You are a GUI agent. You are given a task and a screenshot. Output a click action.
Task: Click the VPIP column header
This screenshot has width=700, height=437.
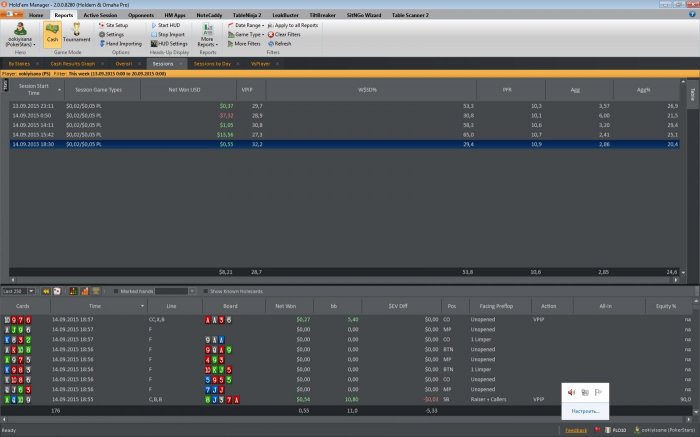[251, 90]
